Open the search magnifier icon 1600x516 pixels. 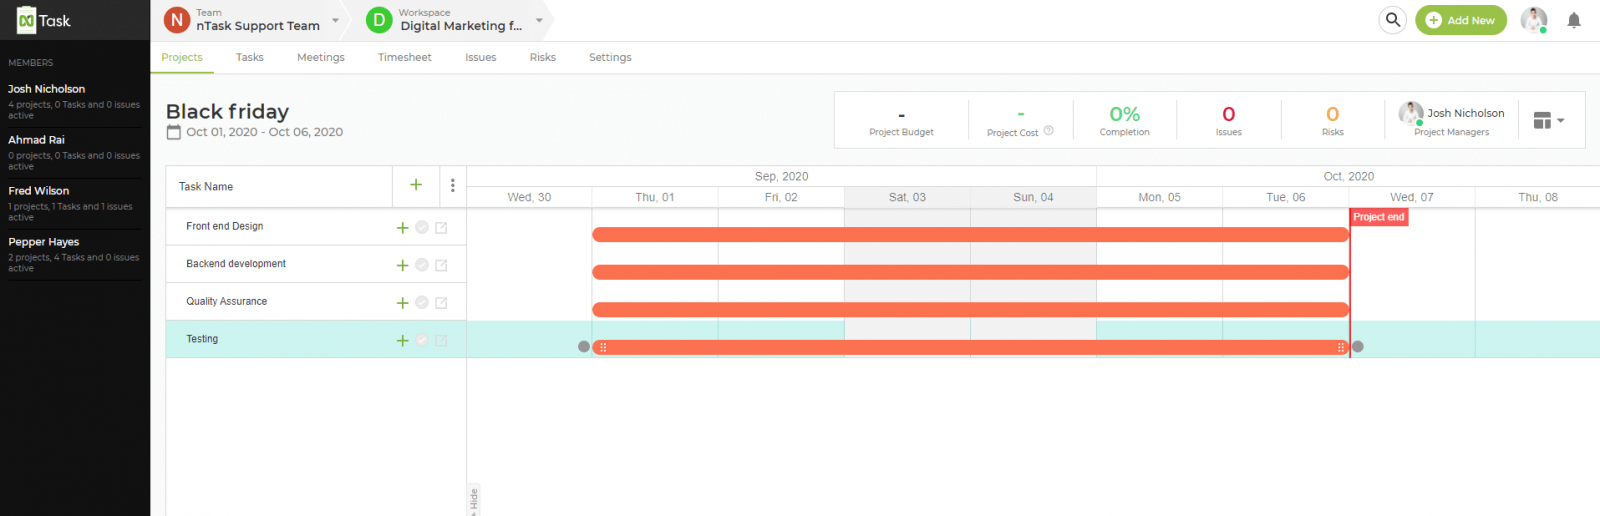(1392, 20)
